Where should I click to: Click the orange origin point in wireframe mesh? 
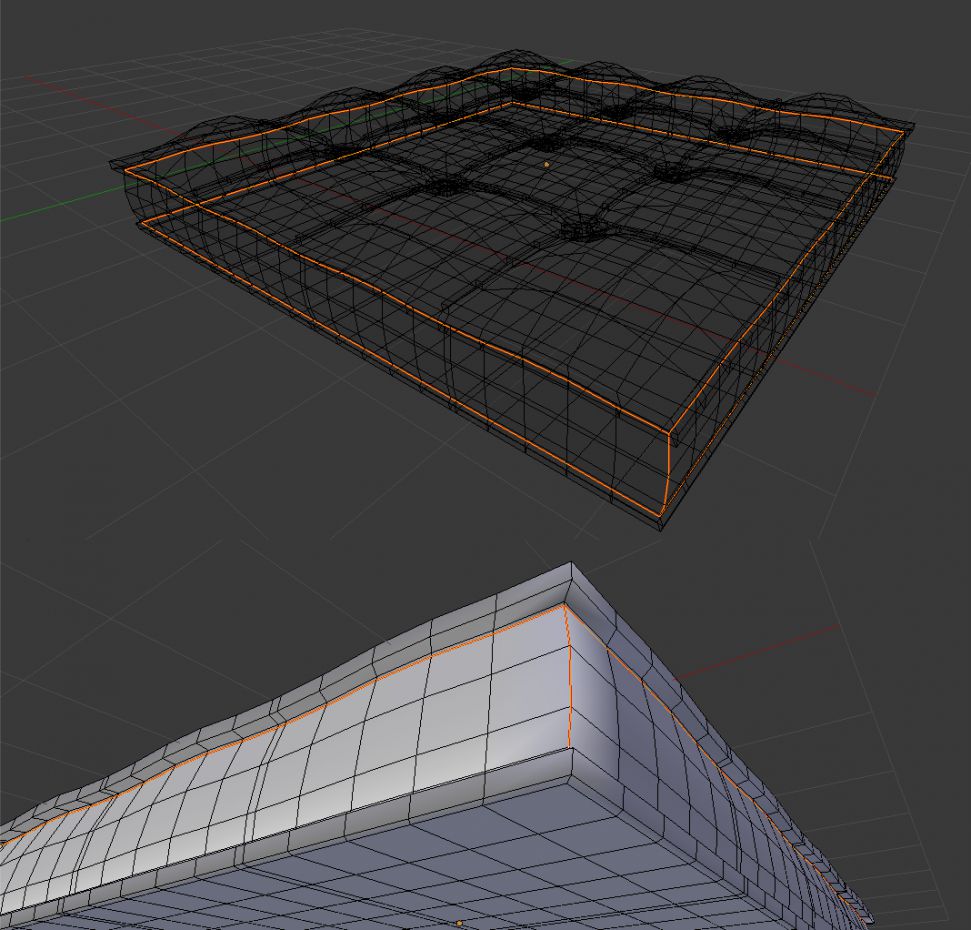click(x=546, y=165)
